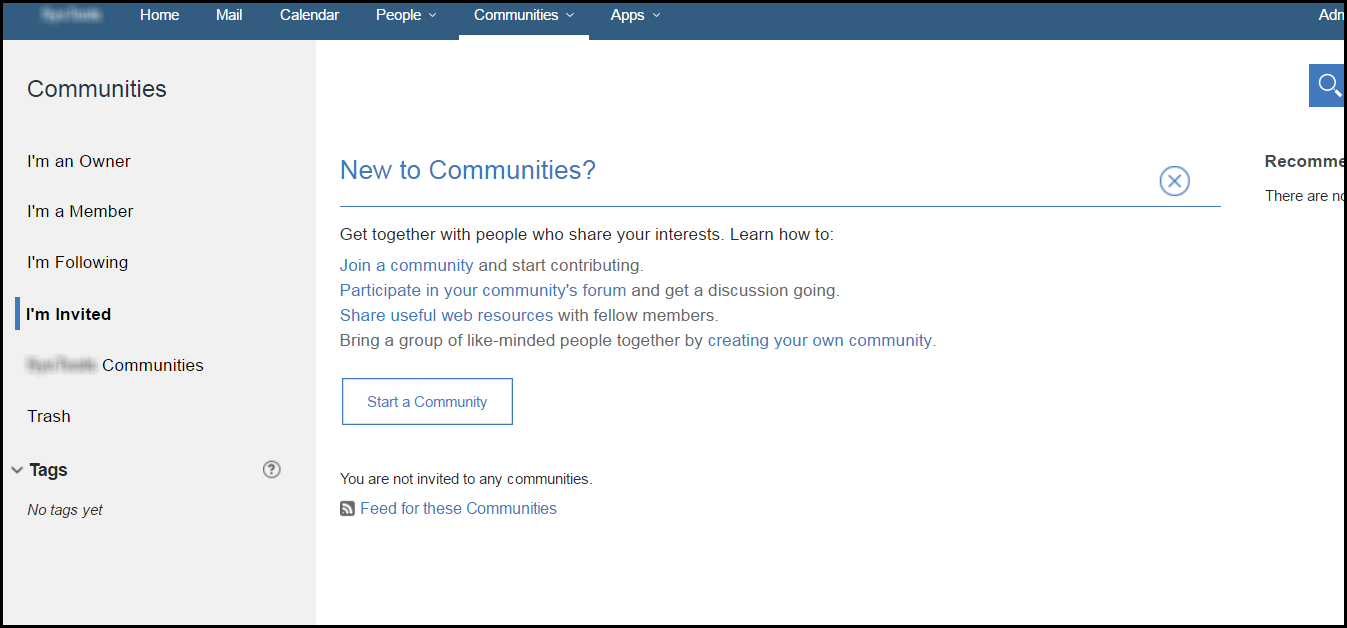
Task: Follow the Join a community link
Action: (406, 265)
